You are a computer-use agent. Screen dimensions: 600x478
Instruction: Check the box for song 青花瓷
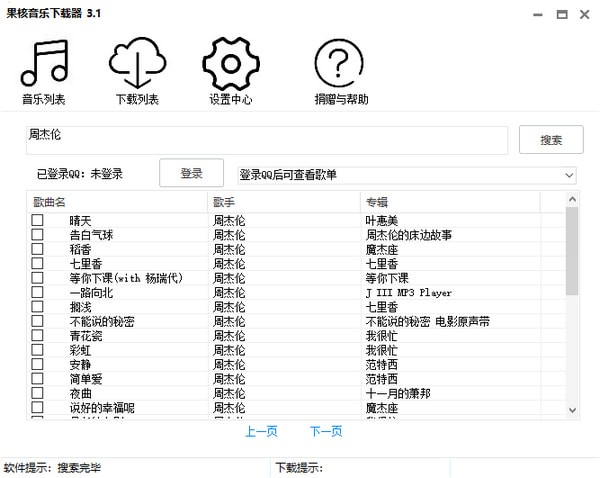[x=37, y=336]
